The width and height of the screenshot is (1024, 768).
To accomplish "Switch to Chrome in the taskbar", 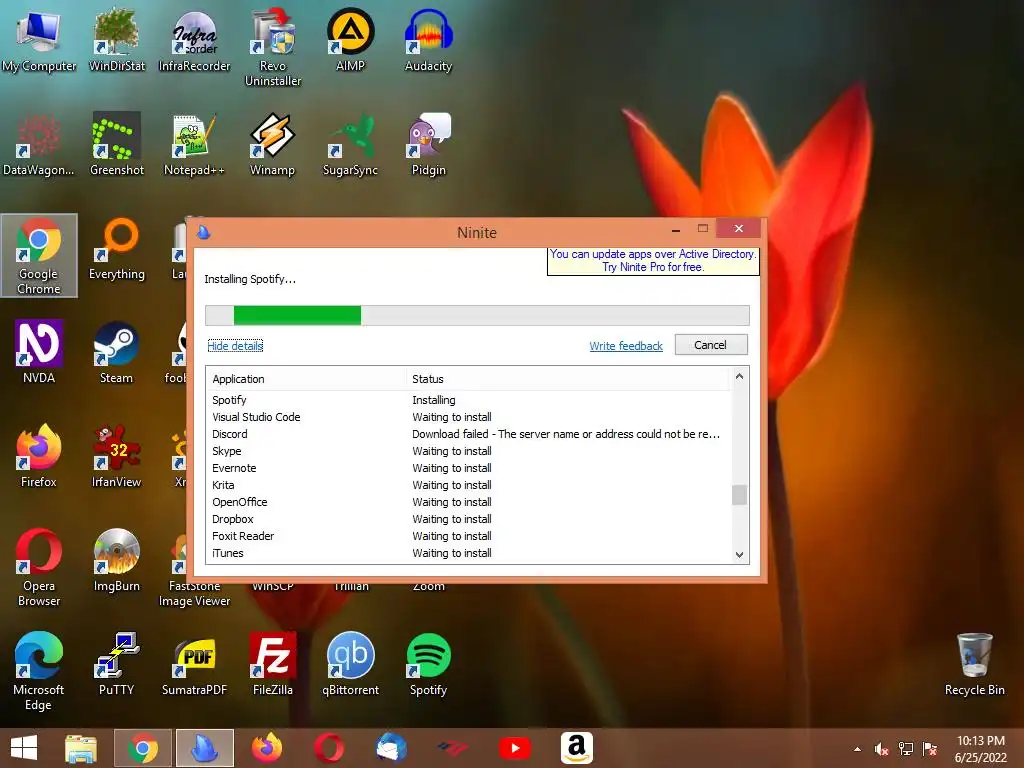I will [x=143, y=748].
